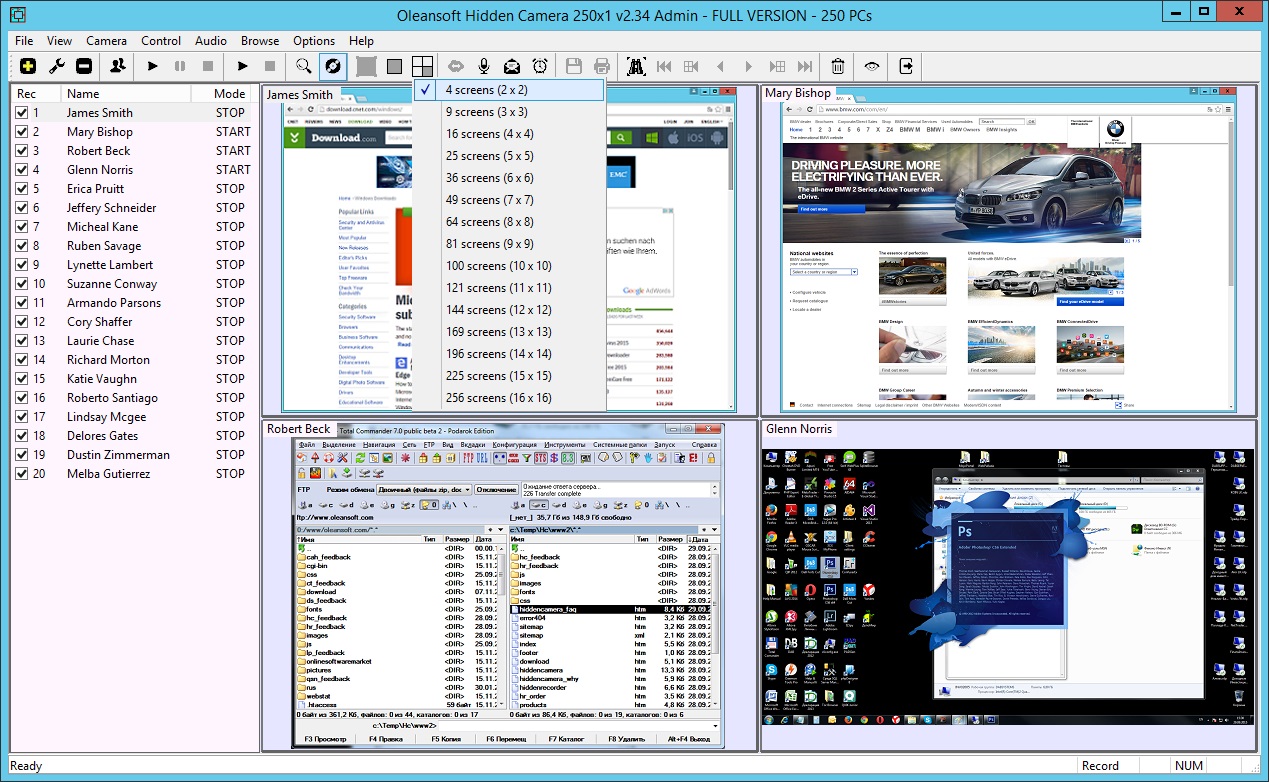Uncheck the Mary Bishop checkbox
This screenshot has height=782, width=1269.
point(21,132)
